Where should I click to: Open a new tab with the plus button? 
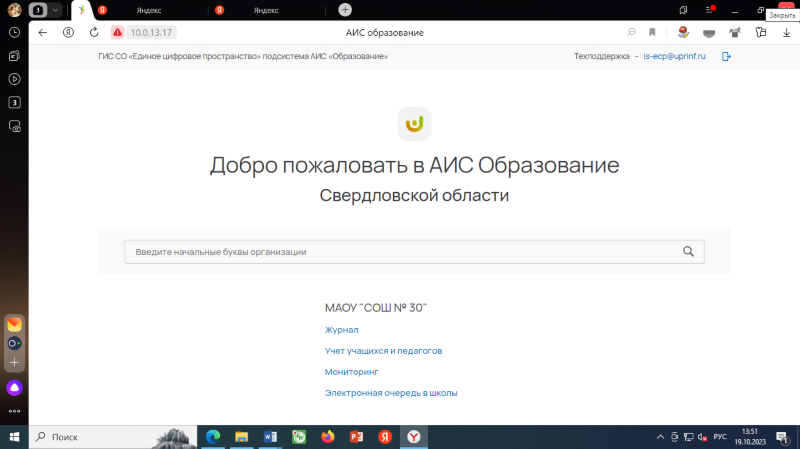pos(345,9)
